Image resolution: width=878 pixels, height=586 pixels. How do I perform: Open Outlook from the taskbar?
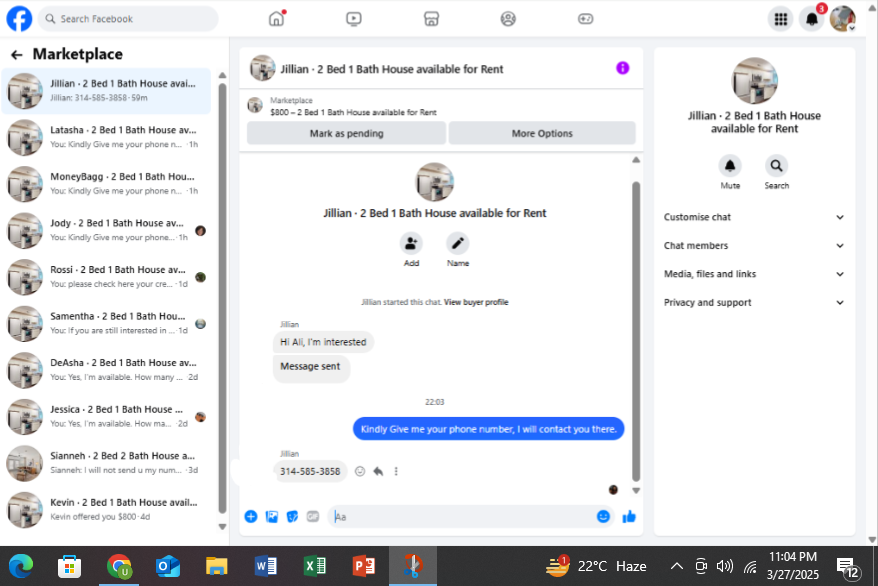[x=167, y=566]
